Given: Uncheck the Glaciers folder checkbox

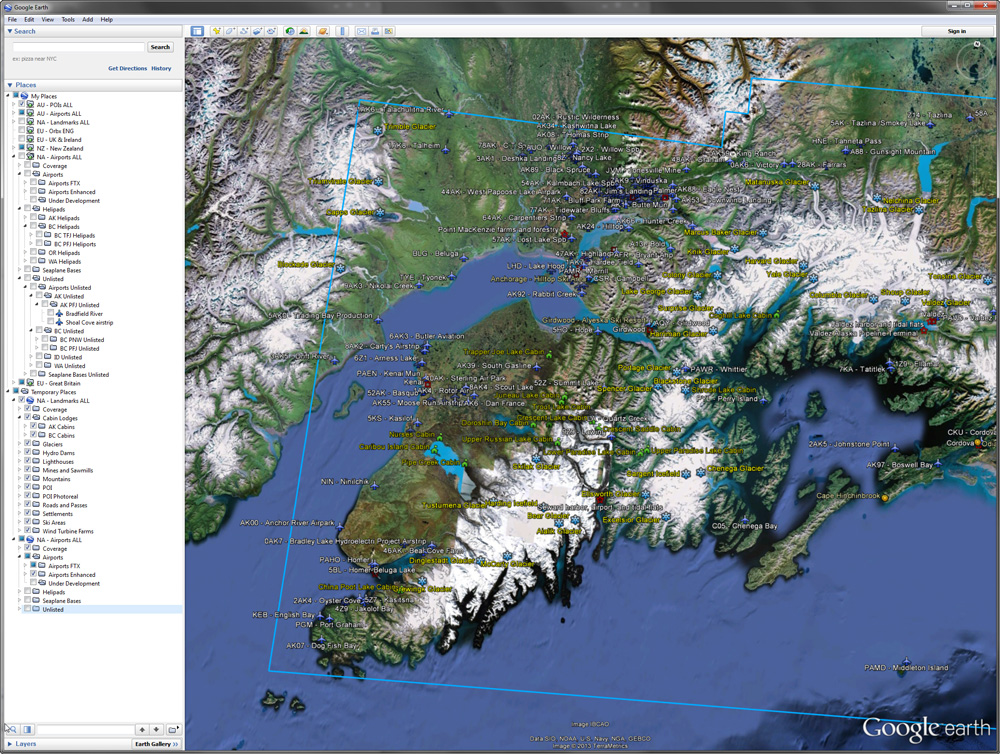Looking at the screenshot, I should 28,444.
